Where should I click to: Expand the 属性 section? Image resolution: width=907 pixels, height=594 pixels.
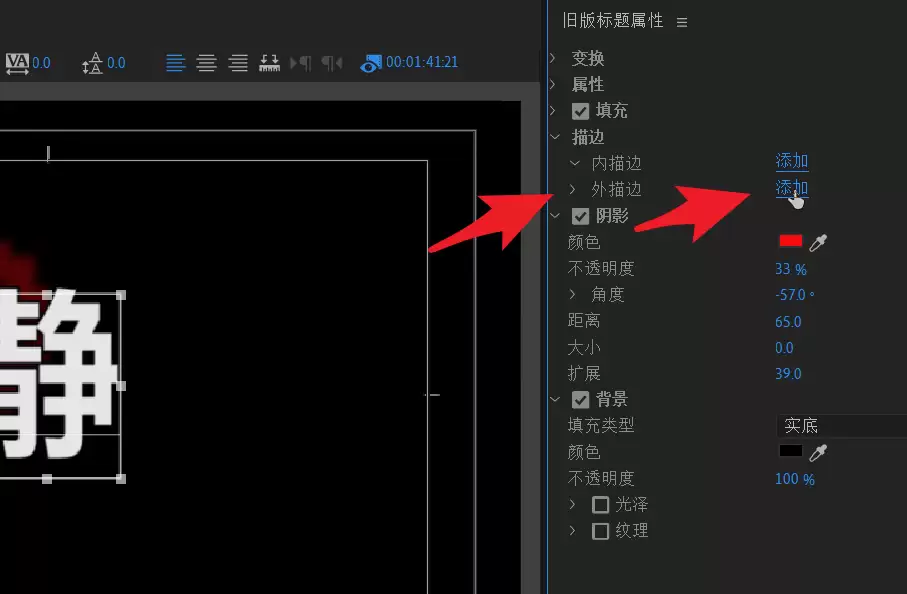[553, 84]
